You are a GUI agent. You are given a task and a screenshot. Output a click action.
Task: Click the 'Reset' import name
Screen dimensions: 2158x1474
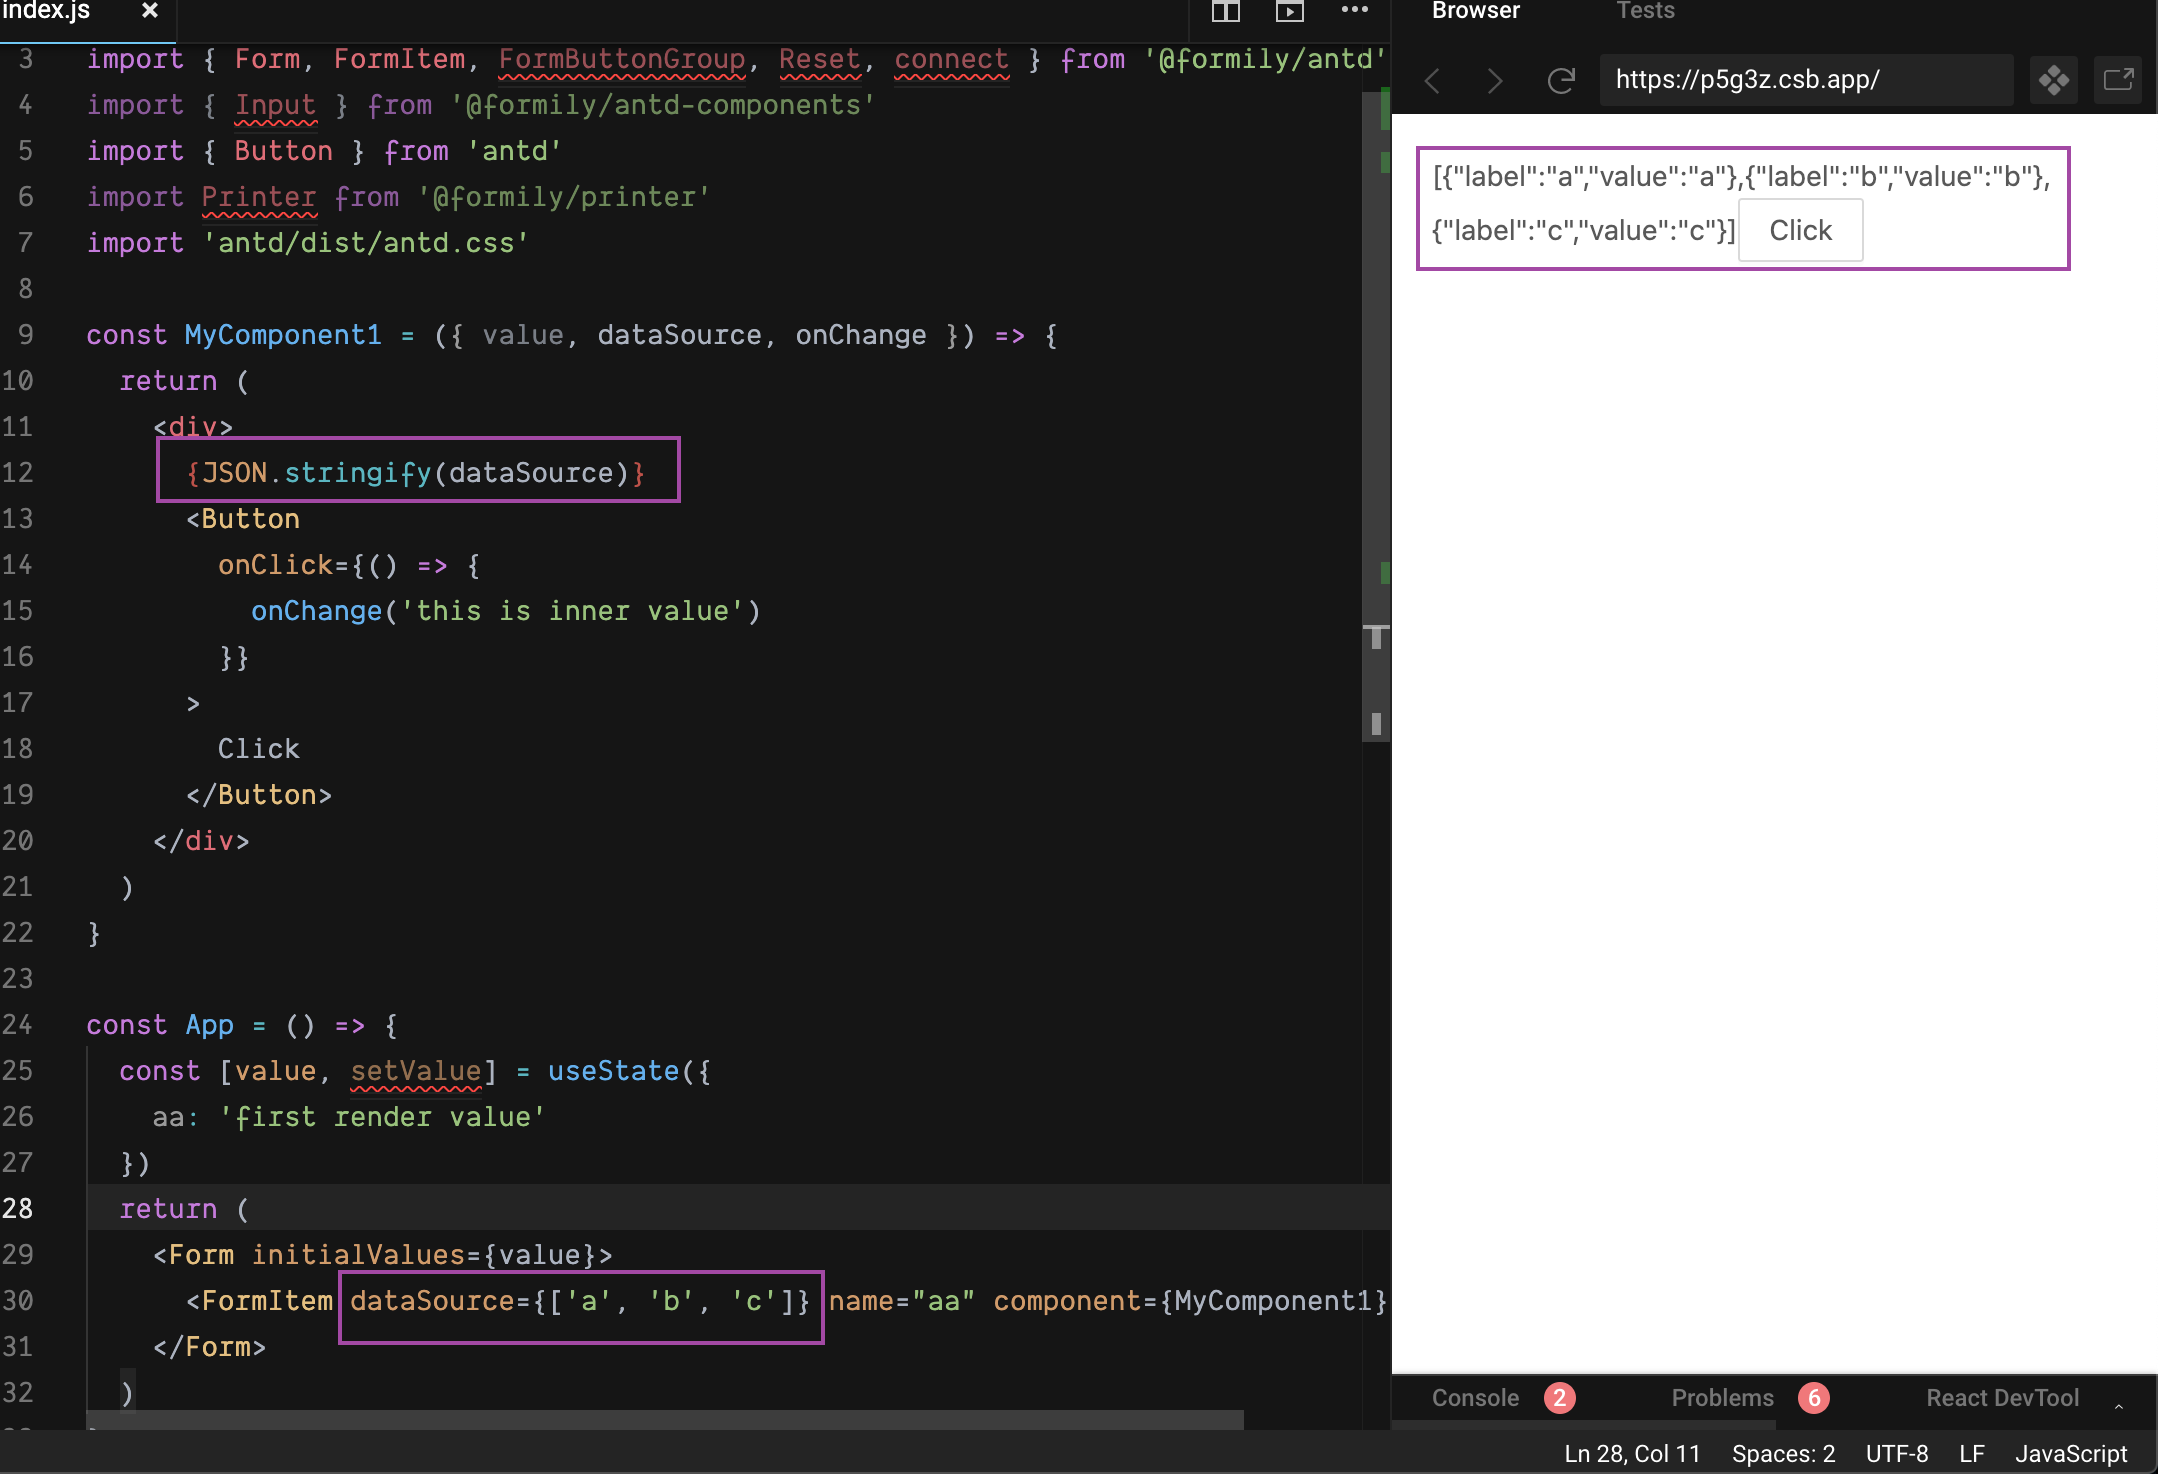pyautogui.click(x=820, y=59)
